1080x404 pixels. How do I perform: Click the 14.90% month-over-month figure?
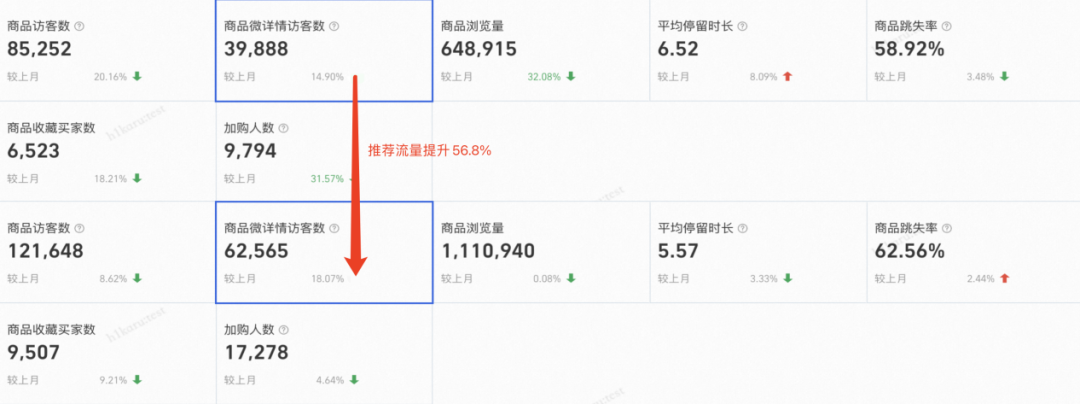click(x=327, y=77)
